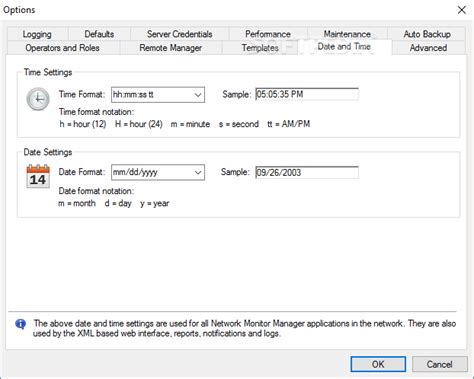
Task: Click the 'Time format notation:' label
Action: click(x=96, y=112)
